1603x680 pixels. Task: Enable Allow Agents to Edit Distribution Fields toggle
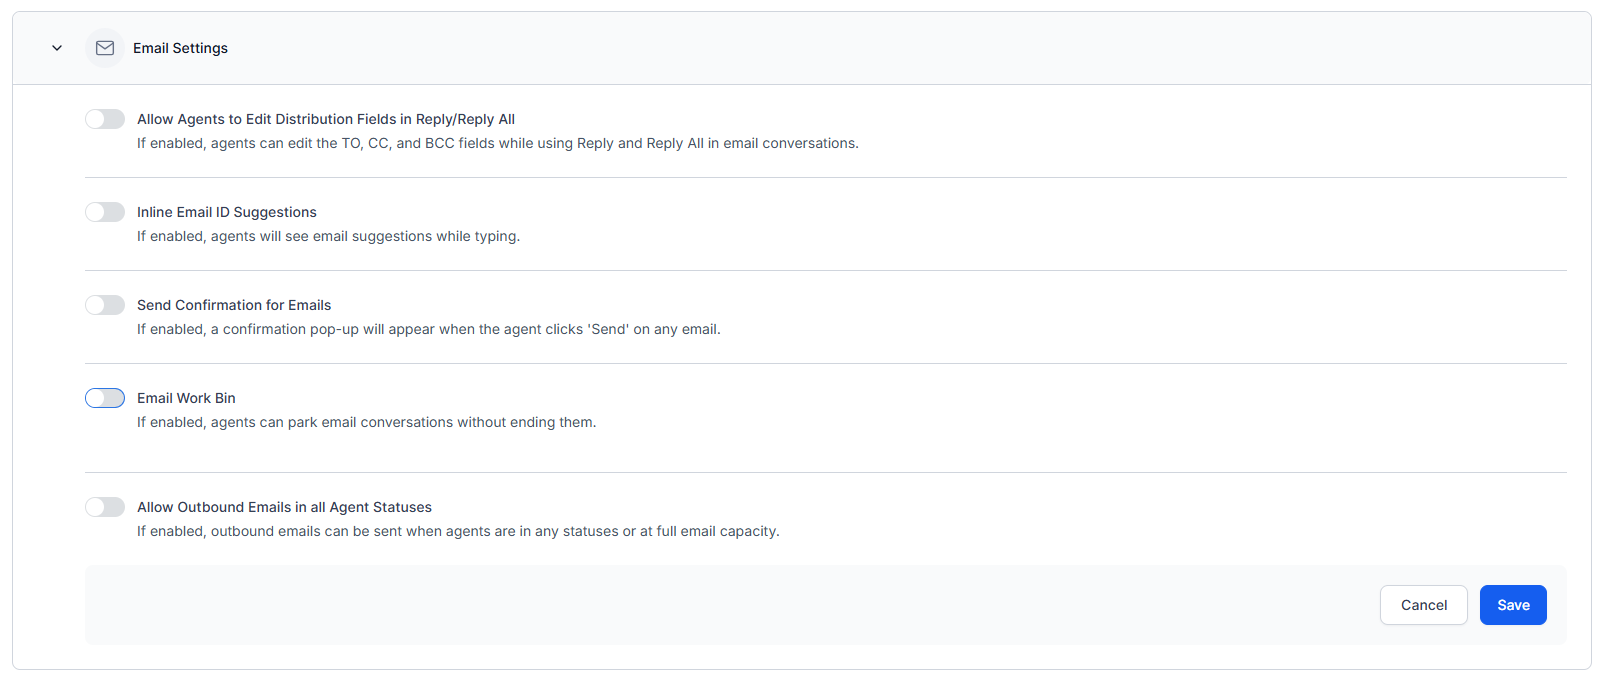pyautogui.click(x=105, y=119)
